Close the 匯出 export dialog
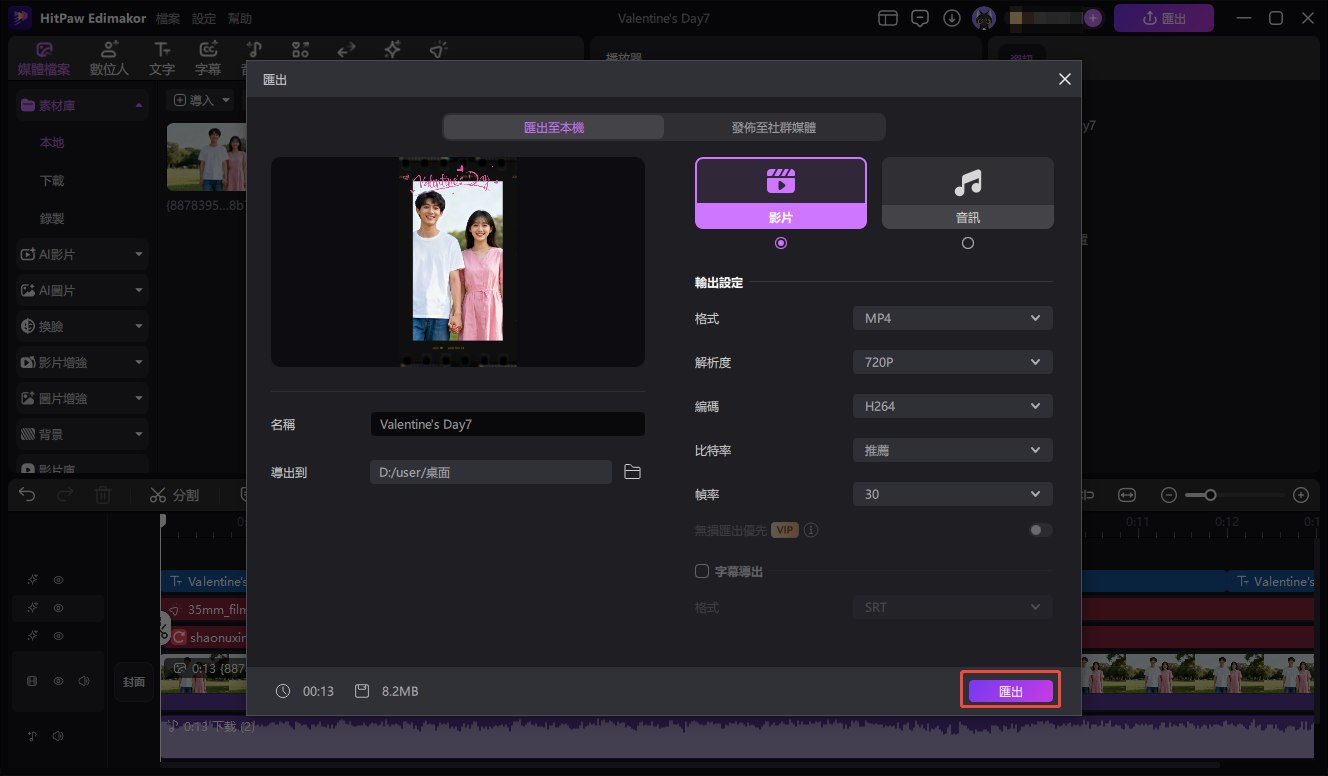This screenshot has height=776, width=1328. (1064, 79)
